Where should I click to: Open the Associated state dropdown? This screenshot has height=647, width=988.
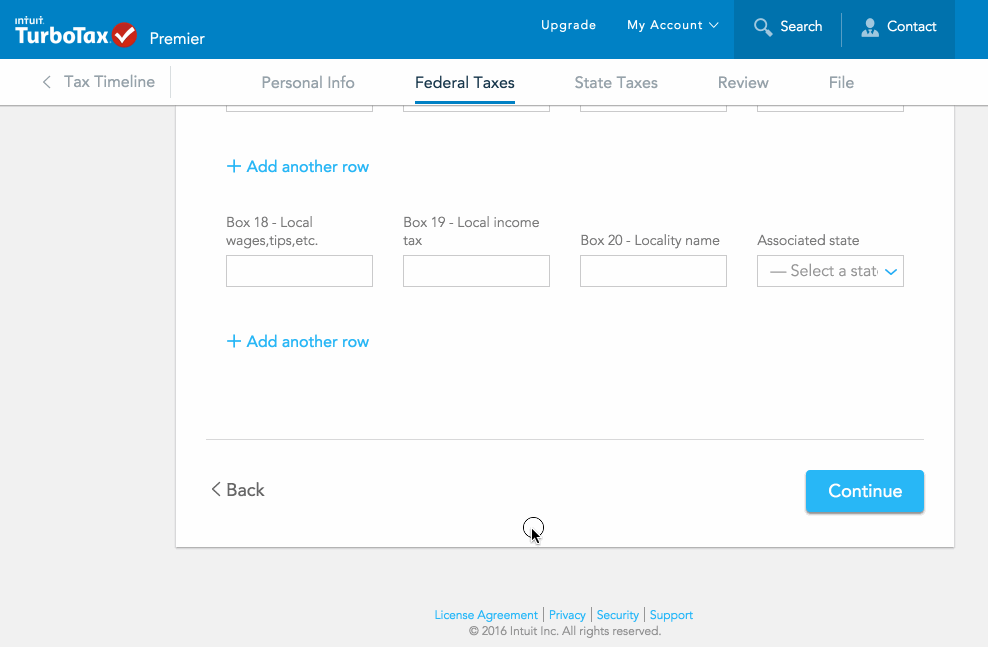830,271
